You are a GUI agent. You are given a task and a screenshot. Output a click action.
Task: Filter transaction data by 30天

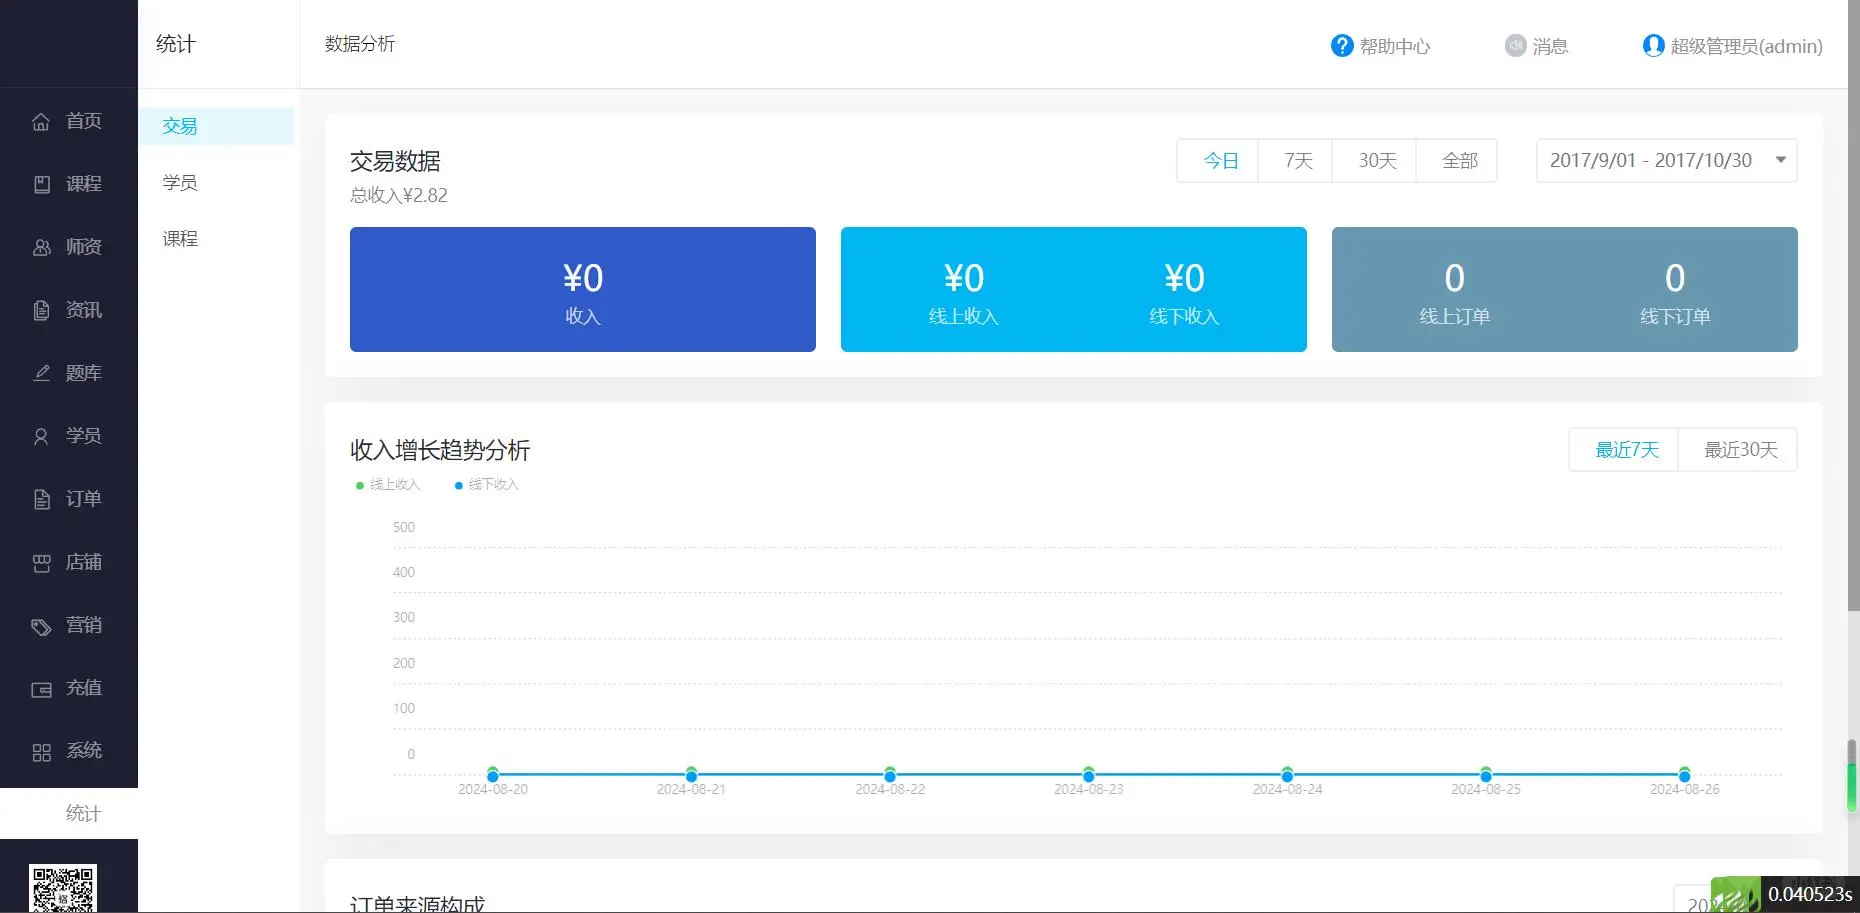(x=1376, y=160)
